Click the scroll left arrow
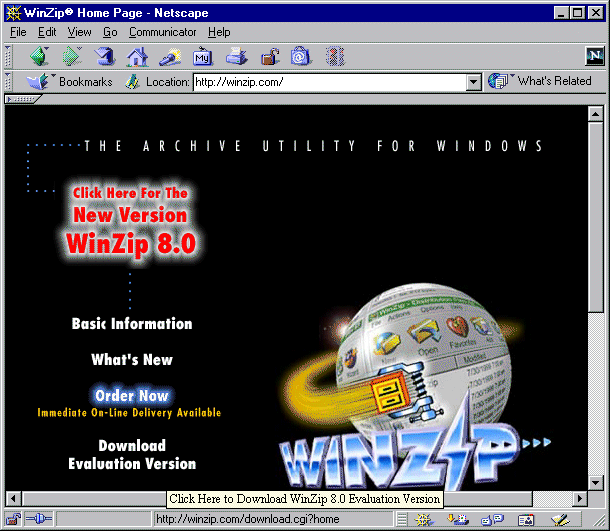610x531 pixels. coord(14,498)
